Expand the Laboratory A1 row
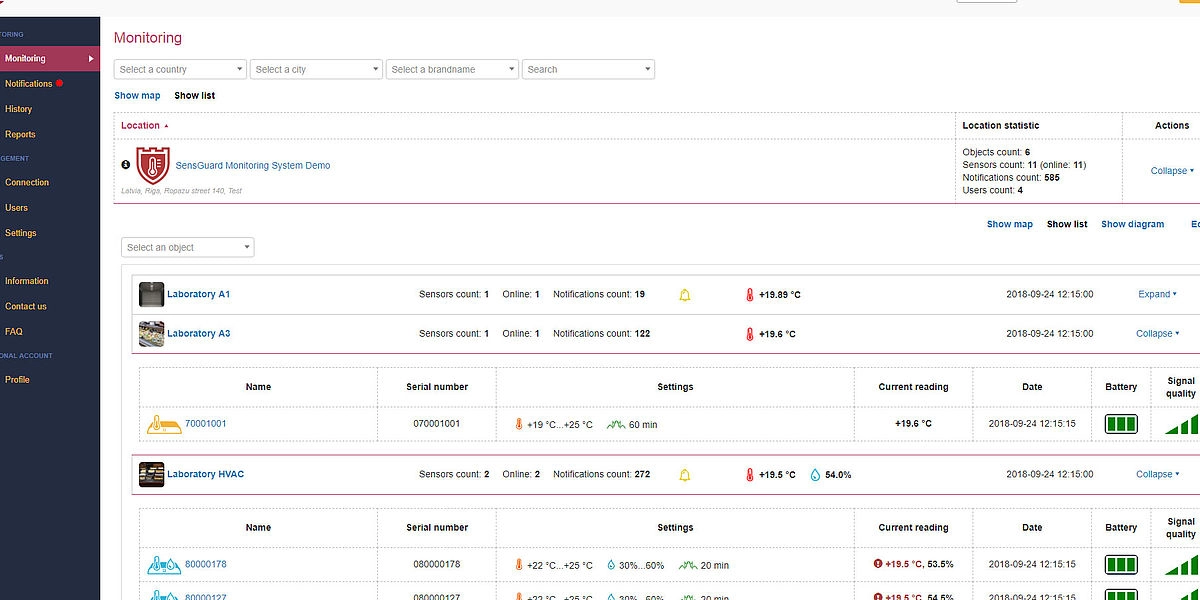The image size is (1200, 600). click(x=1158, y=295)
